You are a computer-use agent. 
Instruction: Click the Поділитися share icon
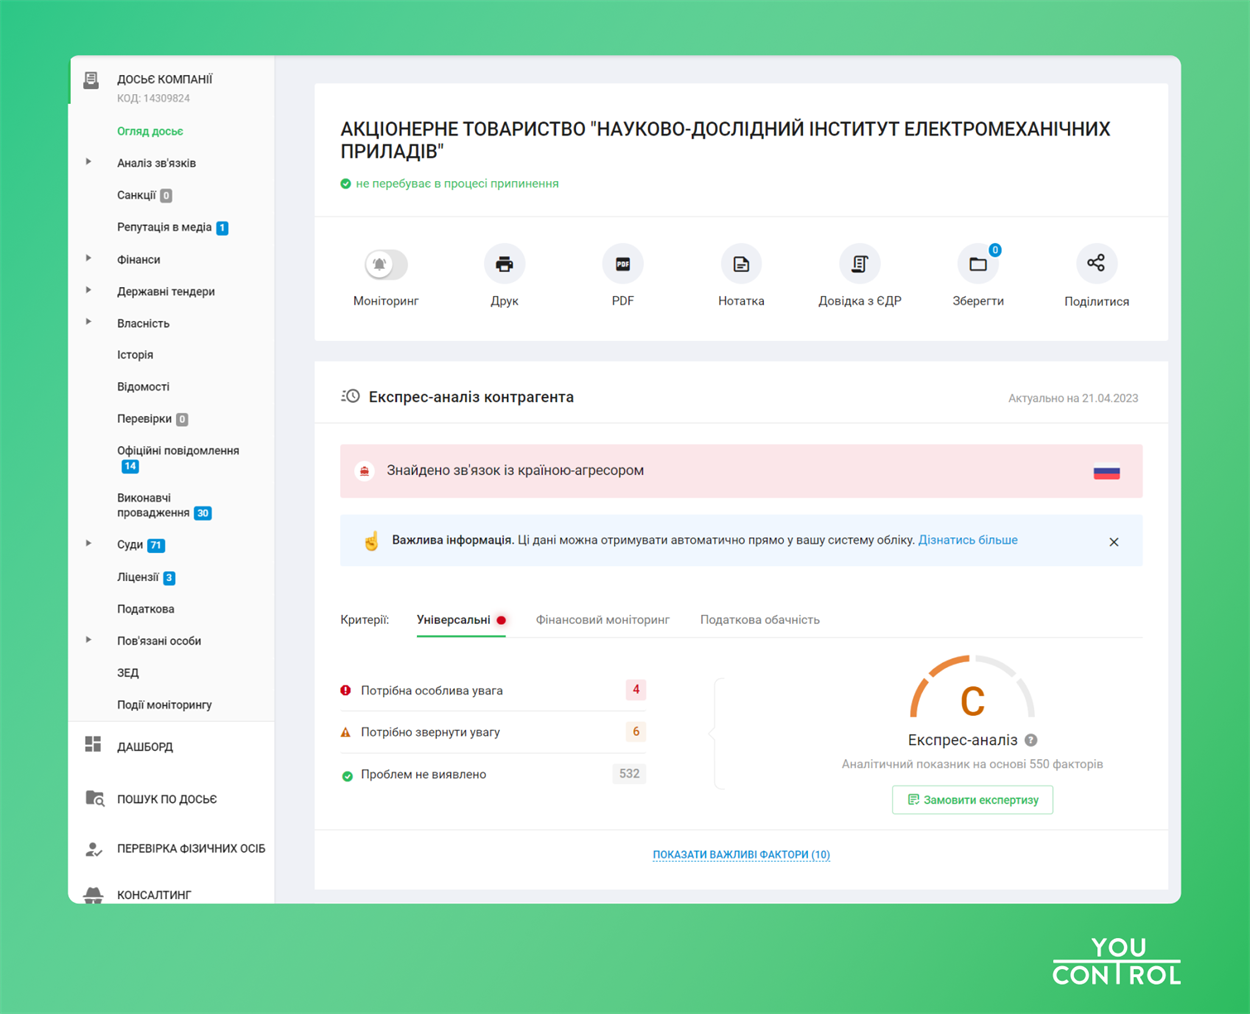click(x=1096, y=264)
